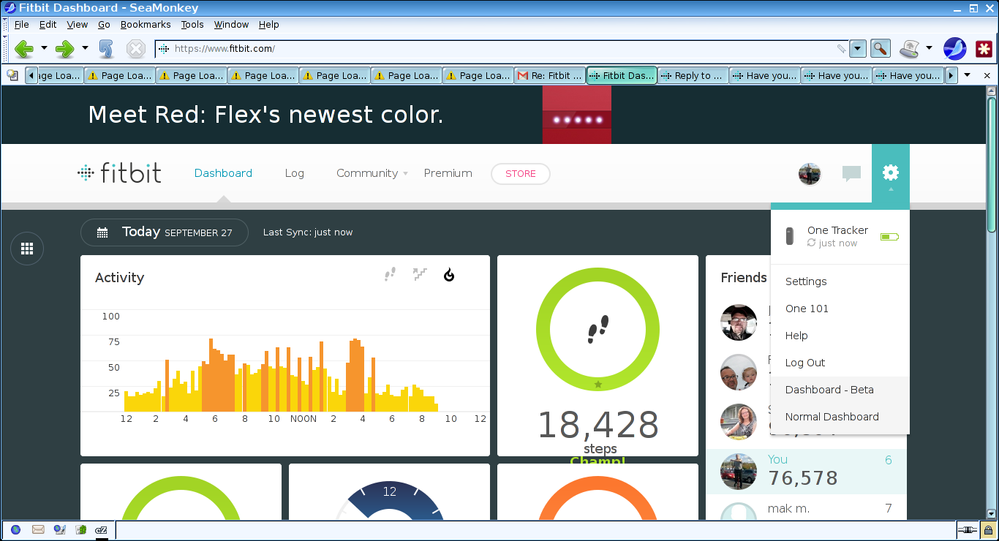Click the 18,428 steps progress ring
The height and width of the screenshot is (541, 999).
pos(598,329)
